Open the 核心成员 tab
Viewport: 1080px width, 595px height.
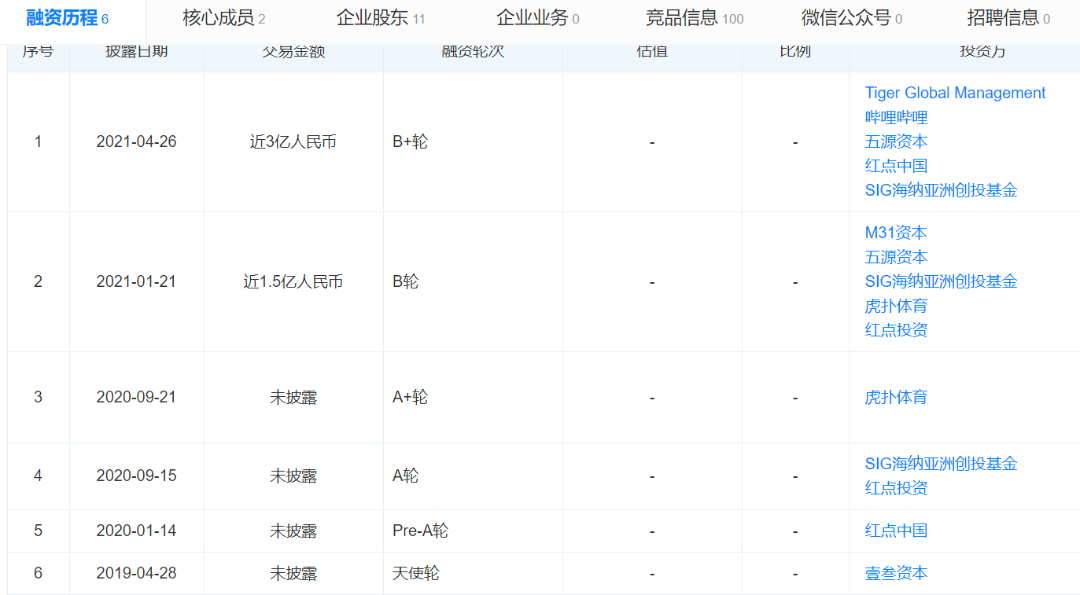tap(224, 18)
